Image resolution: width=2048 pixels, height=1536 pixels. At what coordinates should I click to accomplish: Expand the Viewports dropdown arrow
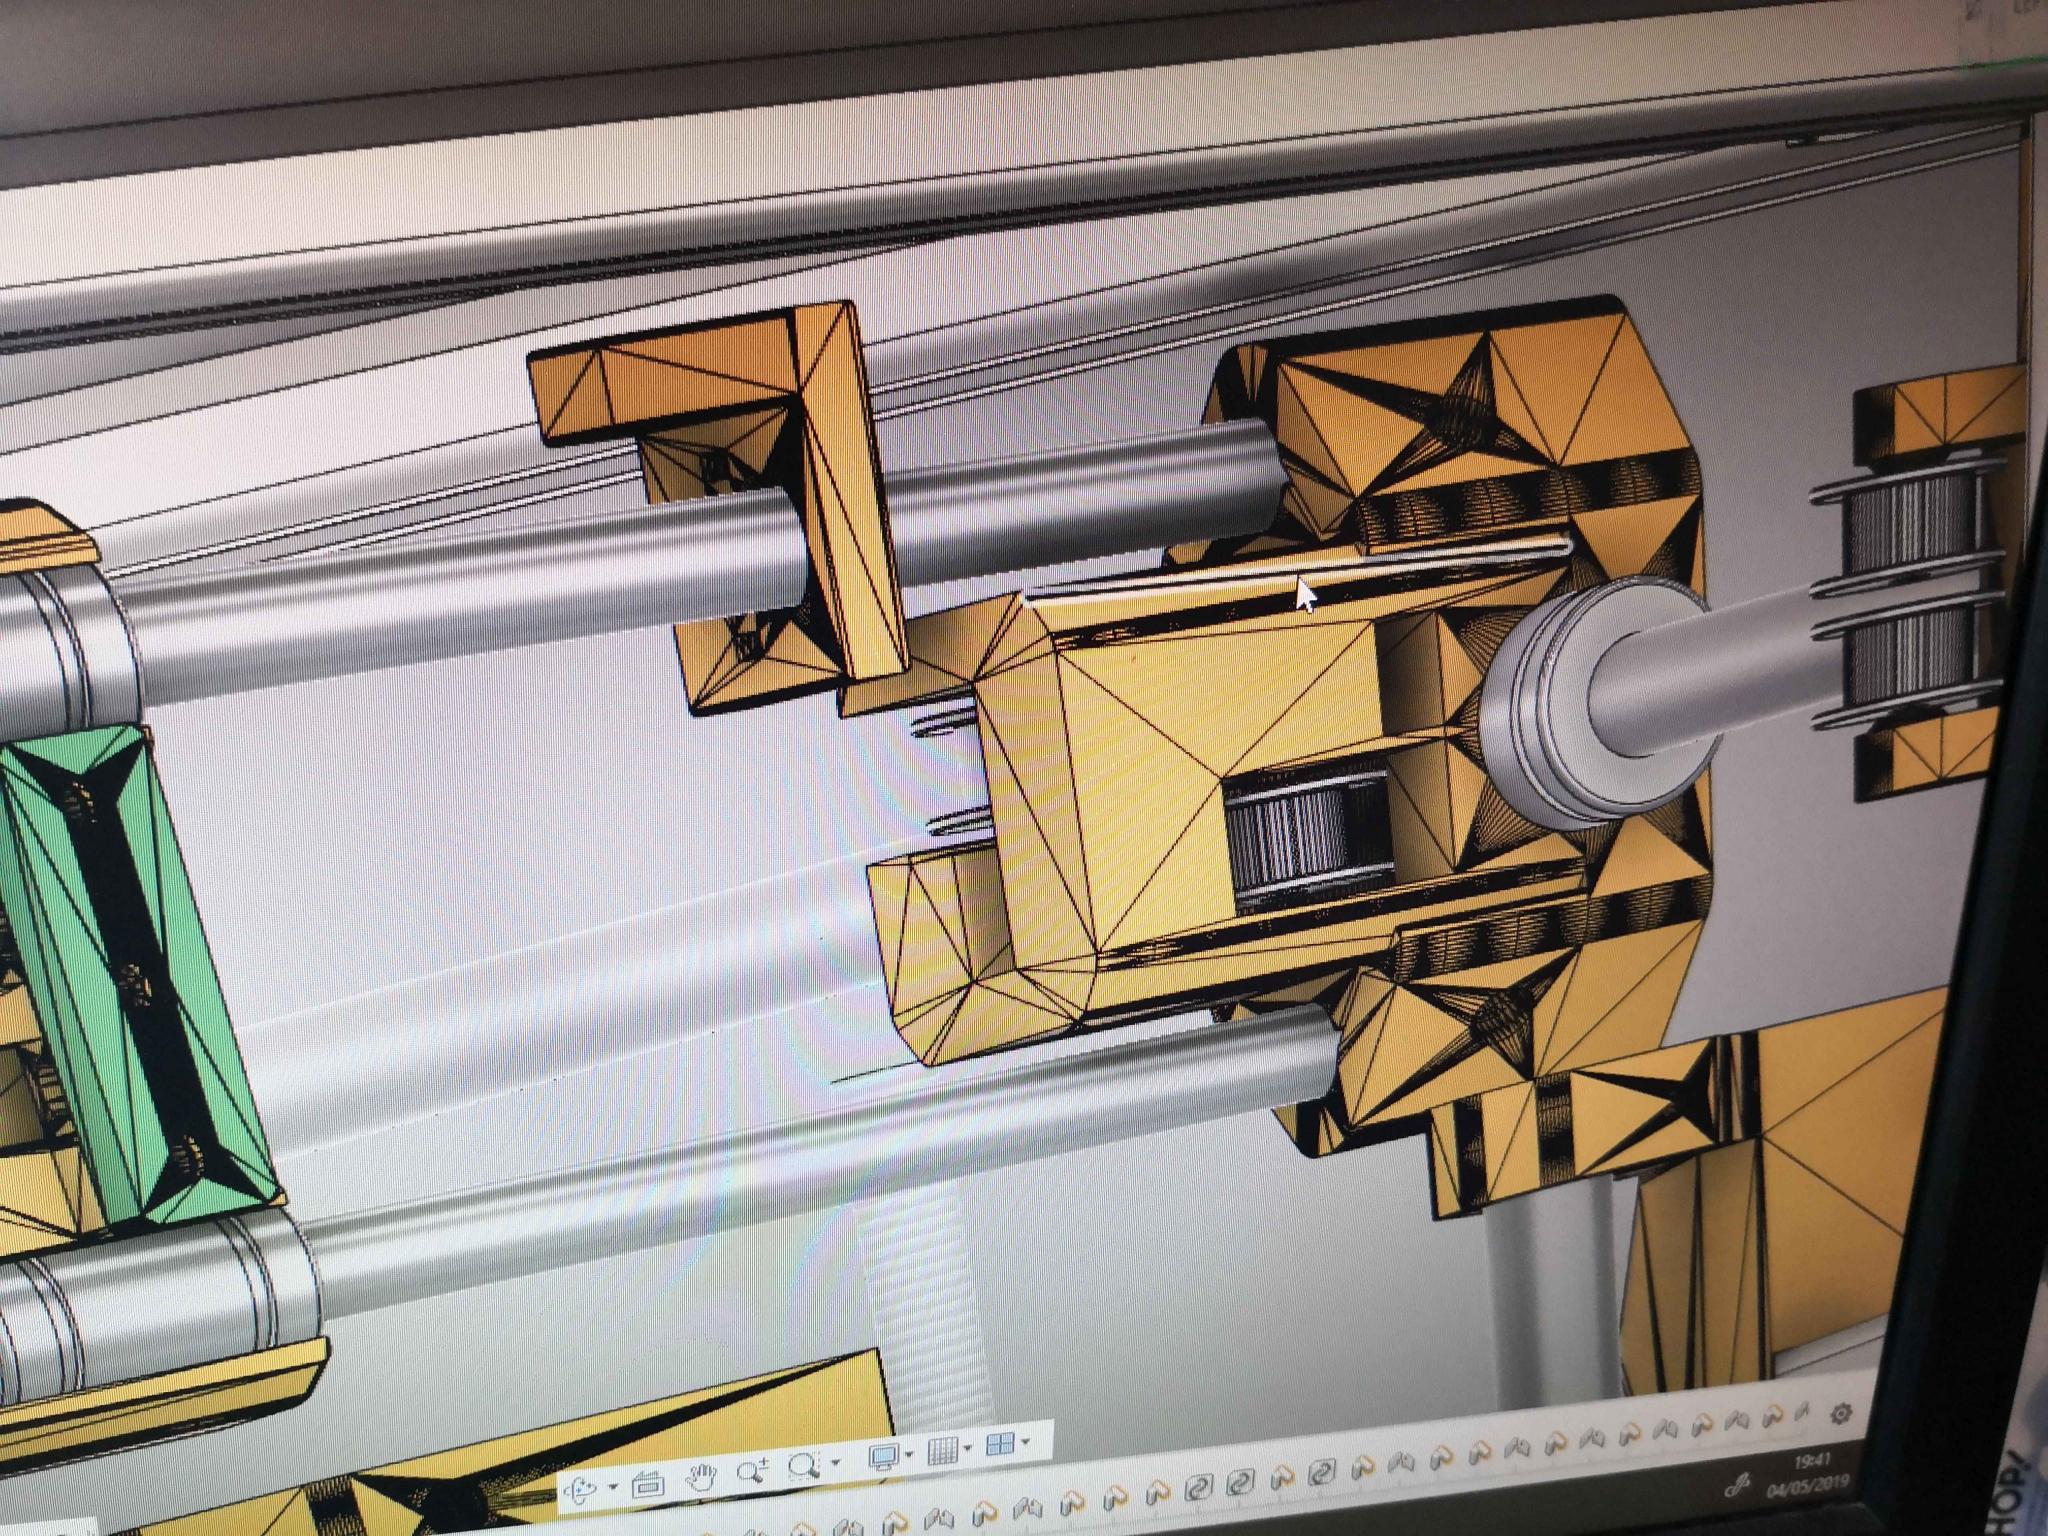point(1025,1441)
